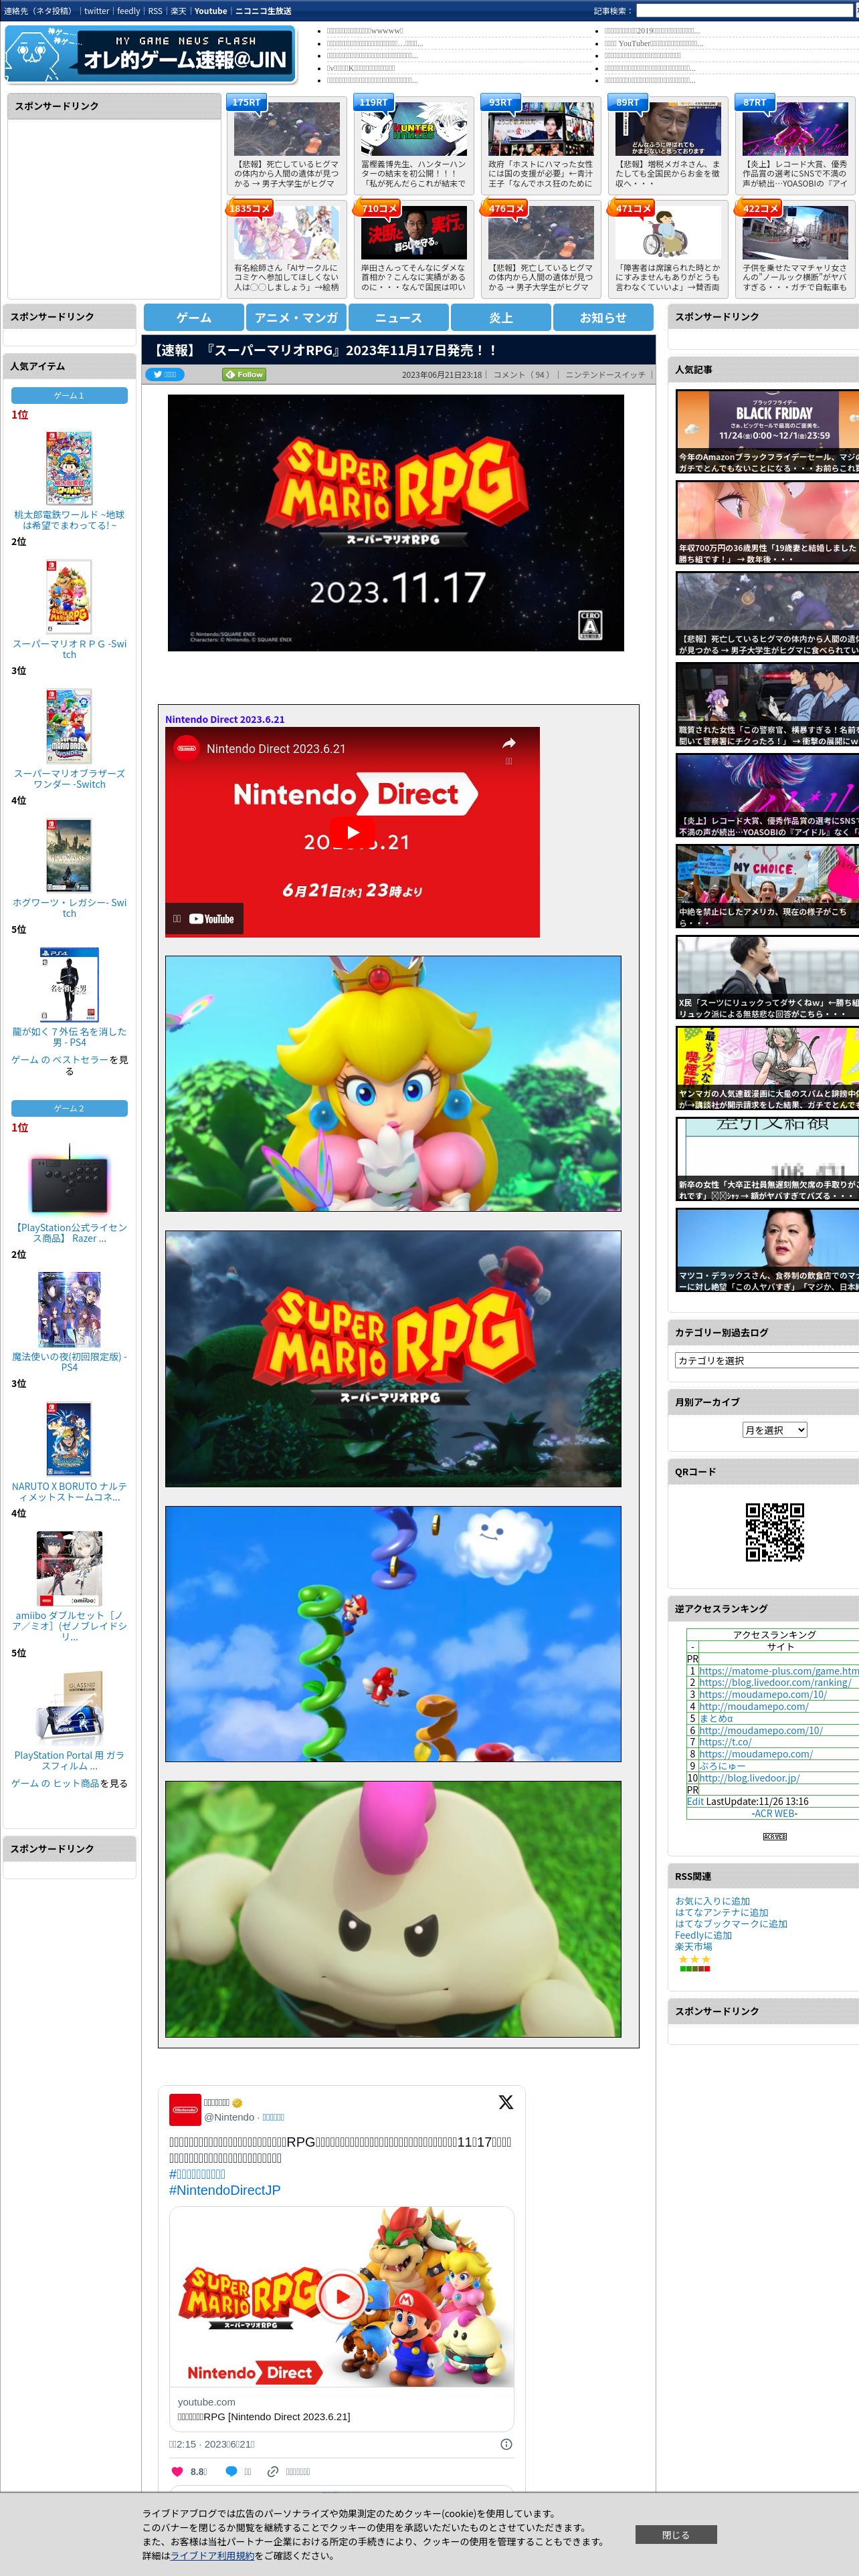Click the Nintendo avatar in the embedded tweet
859x2576 pixels.
[x=185, y=2109]
